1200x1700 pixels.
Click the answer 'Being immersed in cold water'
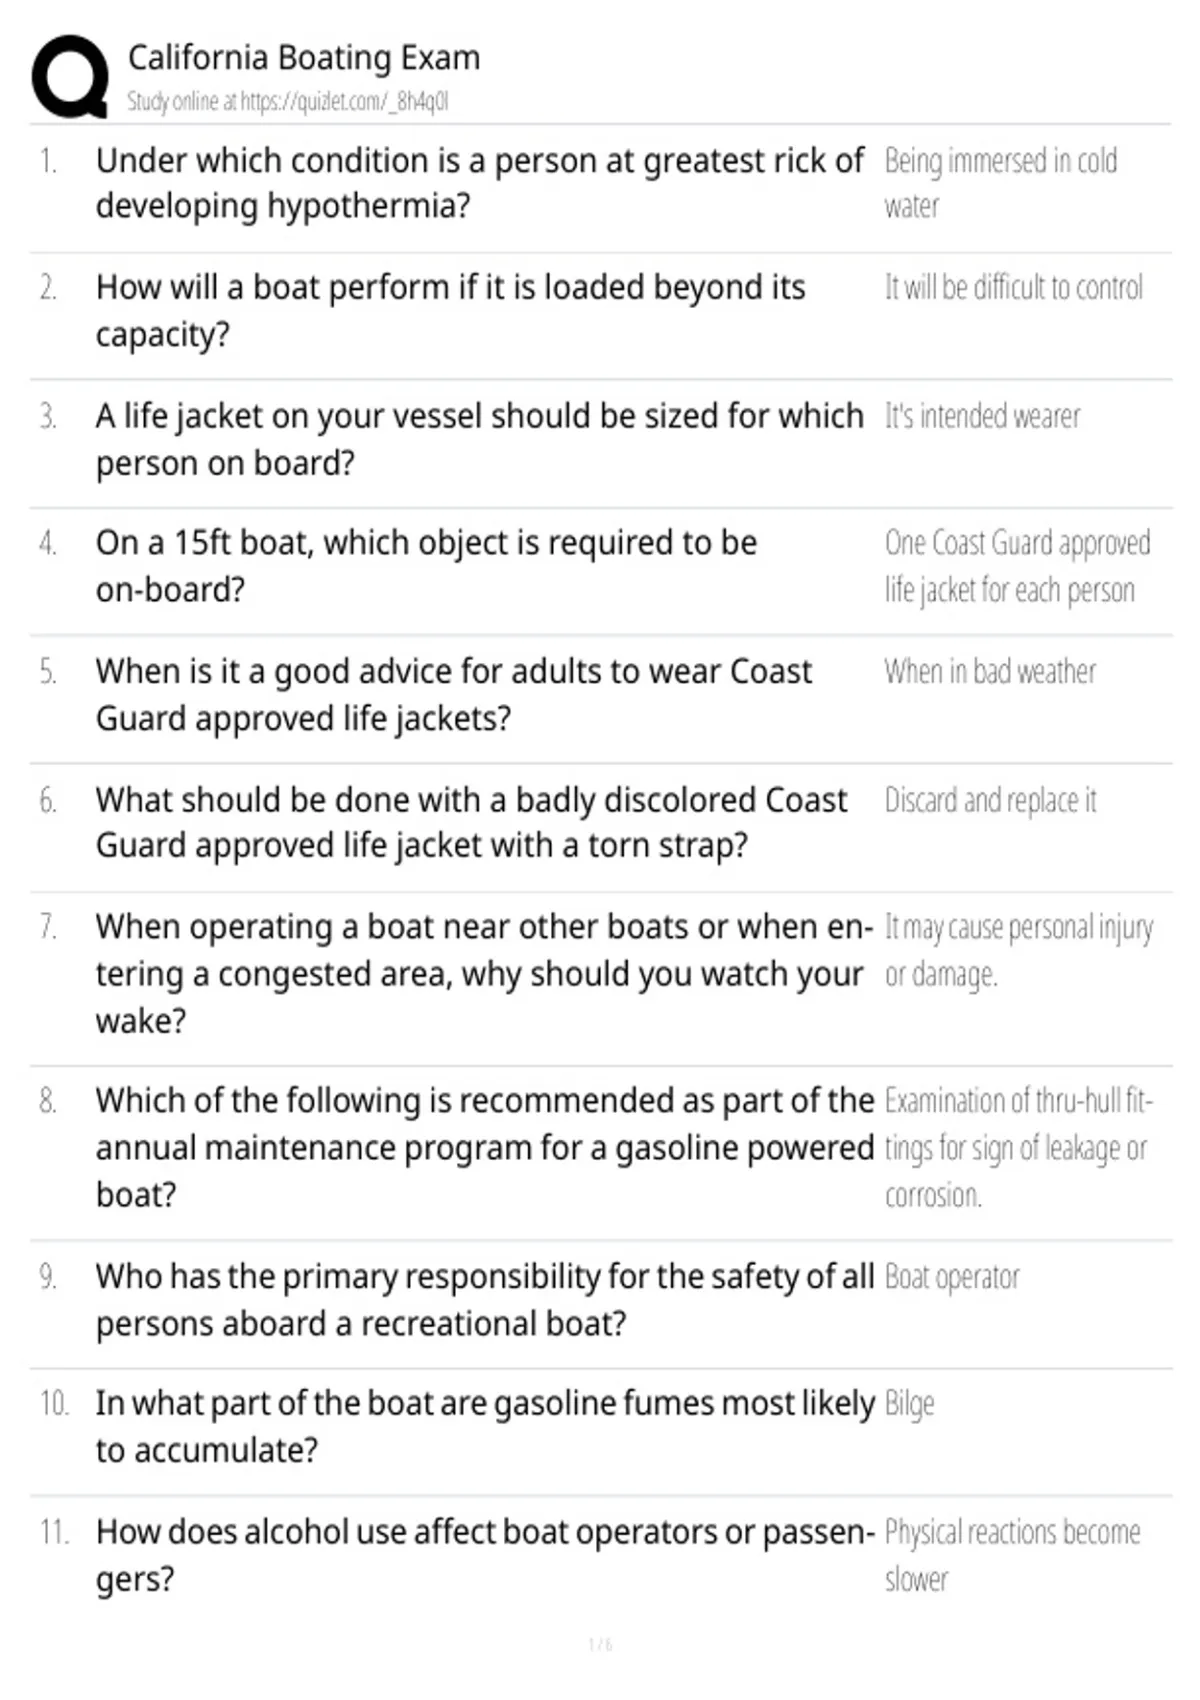(1001, 183)
